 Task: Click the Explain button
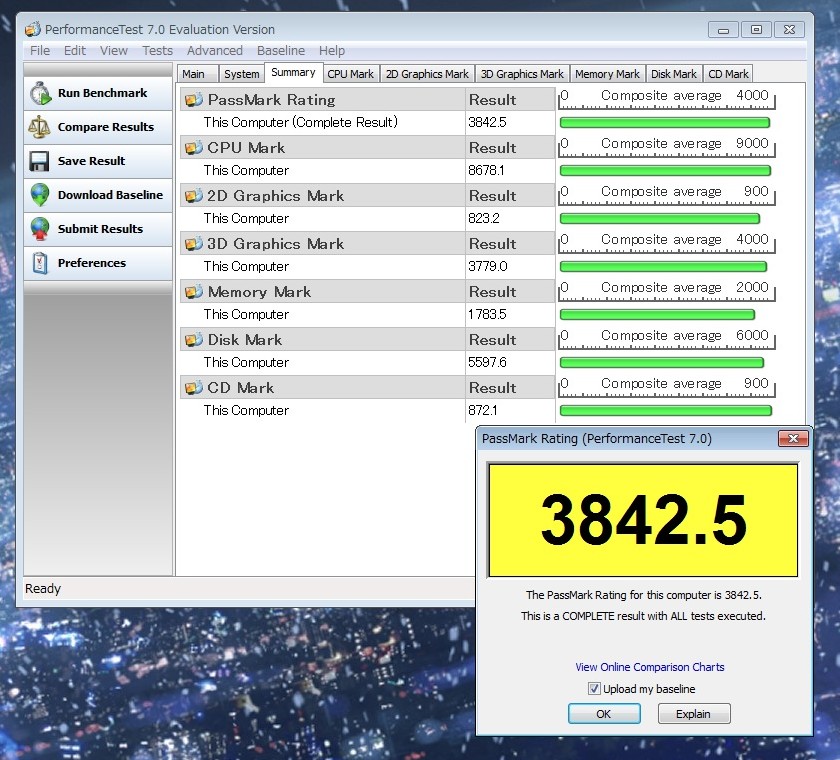[693, 713]
